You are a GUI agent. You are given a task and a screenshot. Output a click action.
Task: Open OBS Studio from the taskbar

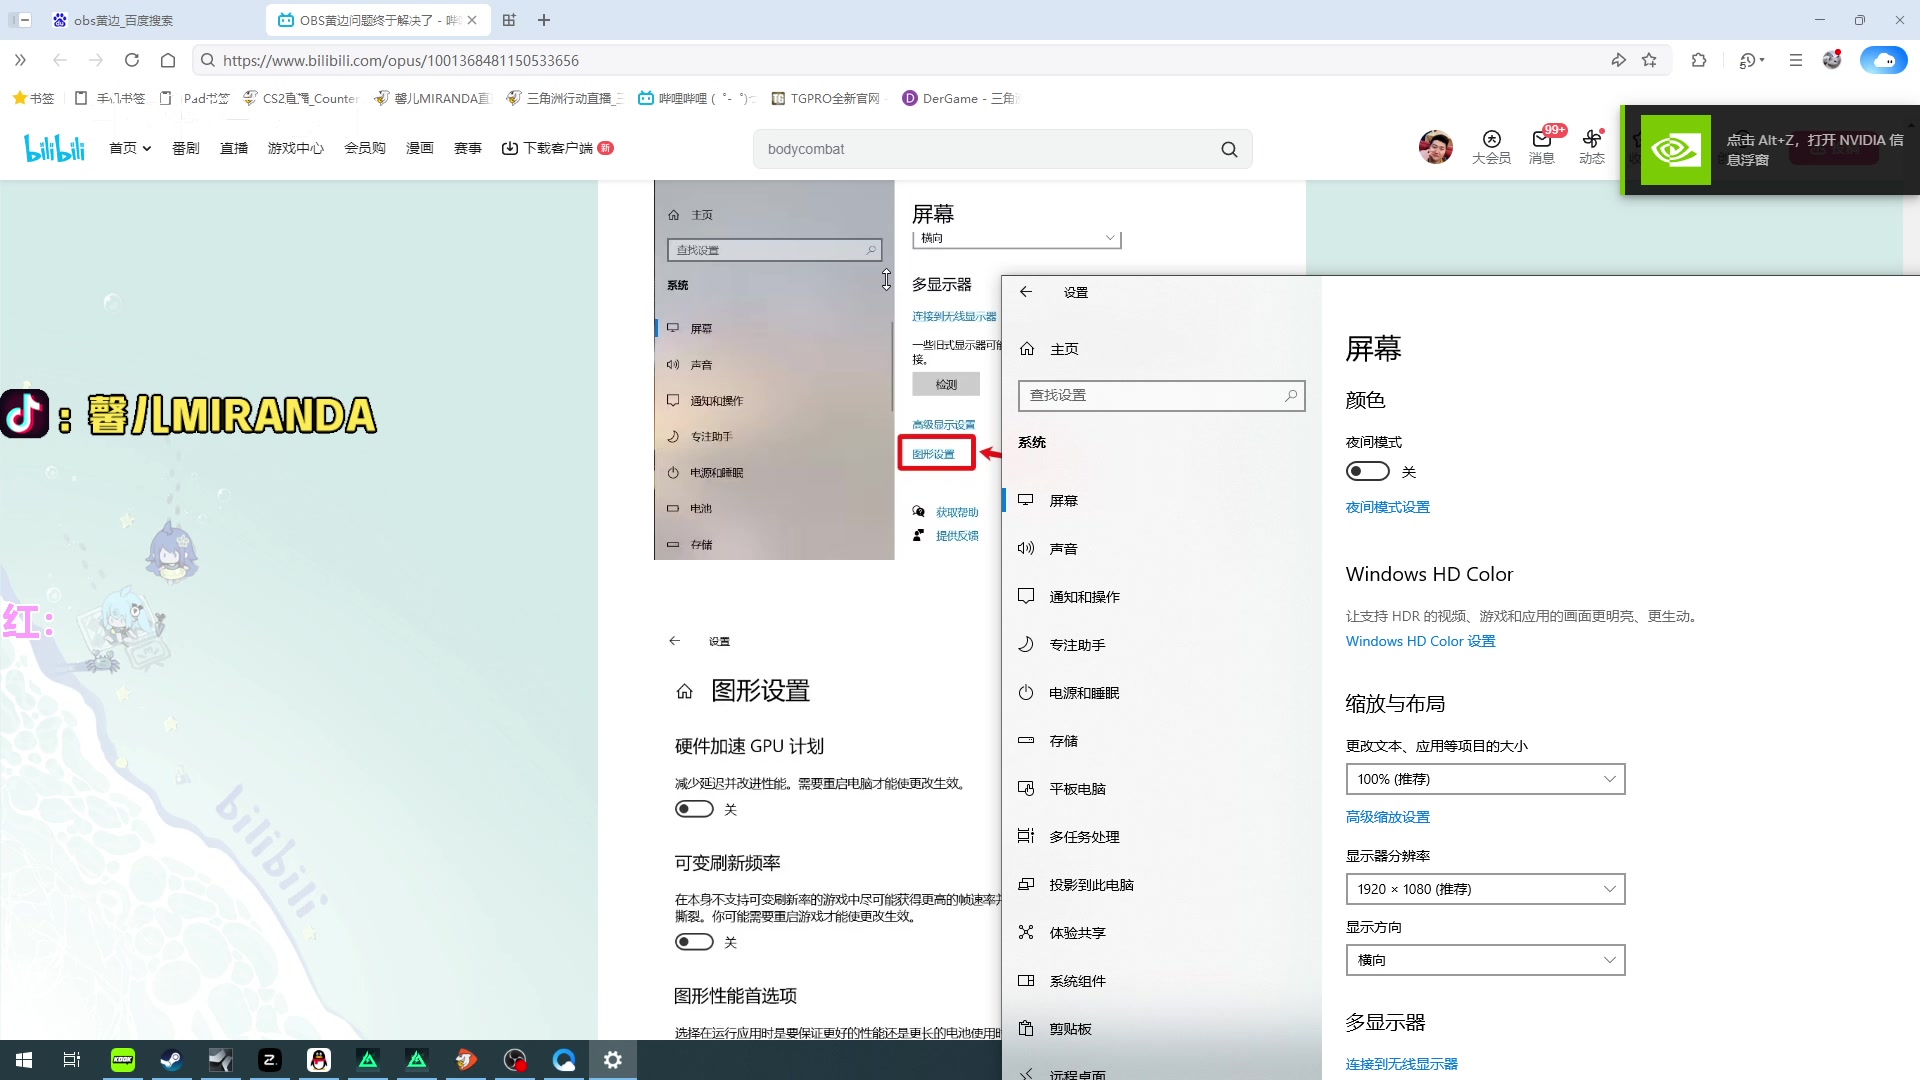pyautogui.click(x=515, y=1060)
